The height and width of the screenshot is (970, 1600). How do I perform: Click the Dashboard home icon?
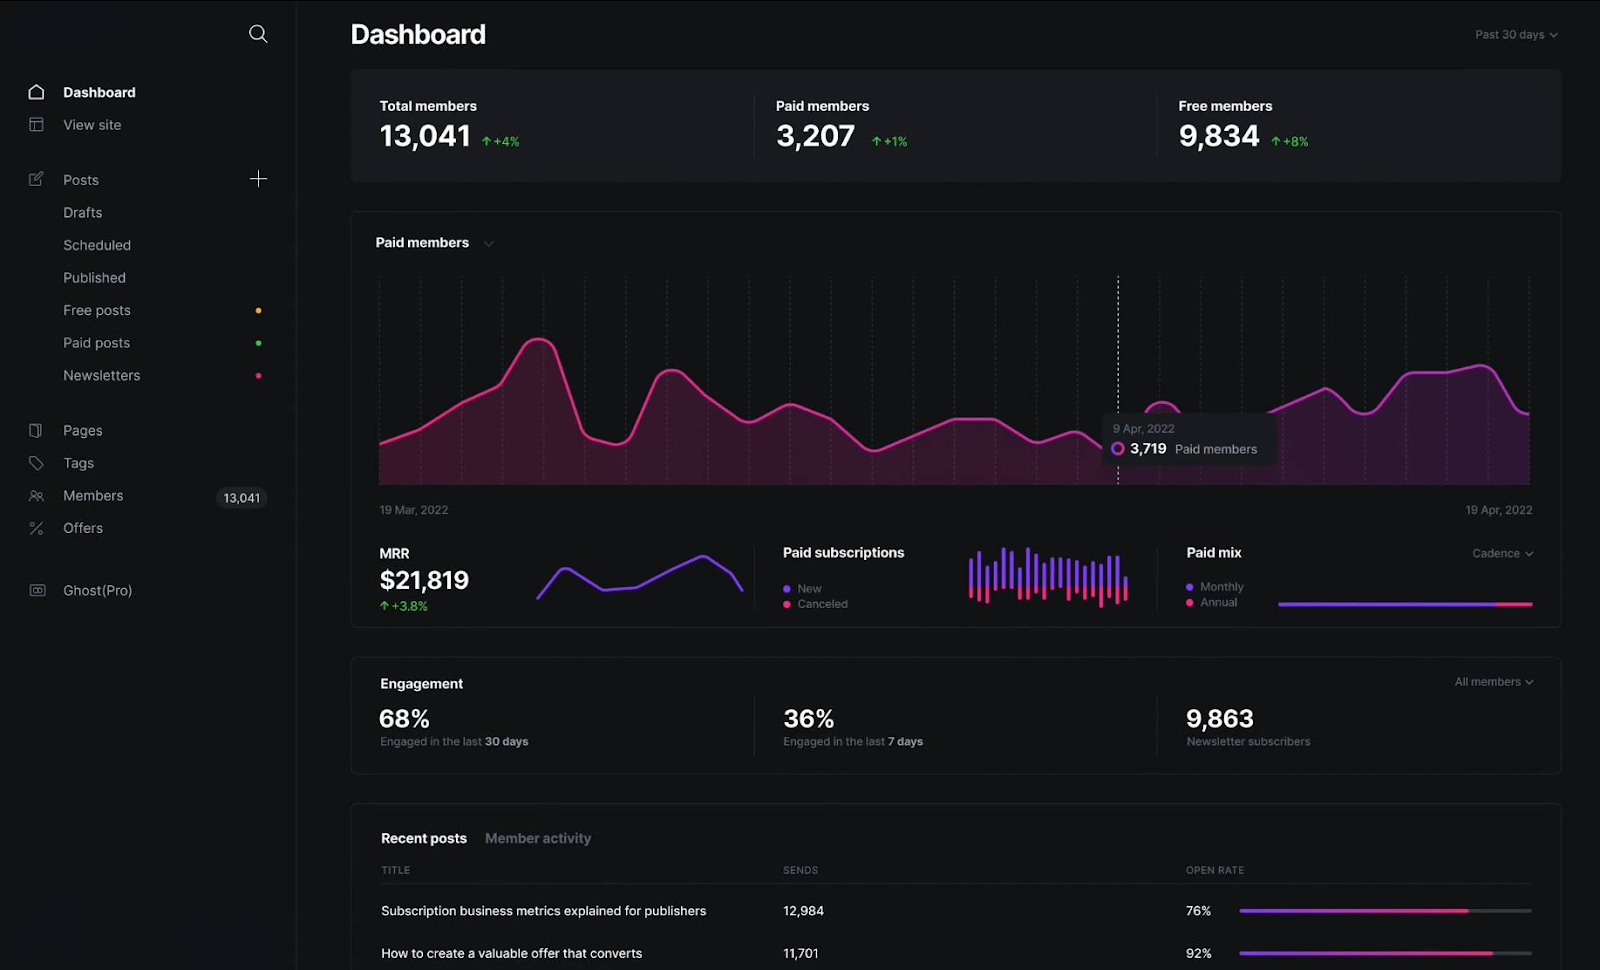tap(37, 92)
